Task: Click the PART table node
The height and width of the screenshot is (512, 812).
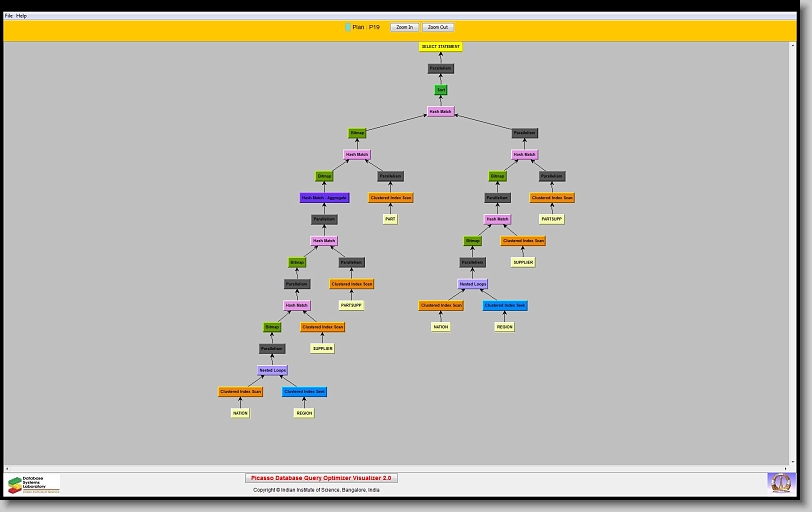Action: click(x=390, y=219)
